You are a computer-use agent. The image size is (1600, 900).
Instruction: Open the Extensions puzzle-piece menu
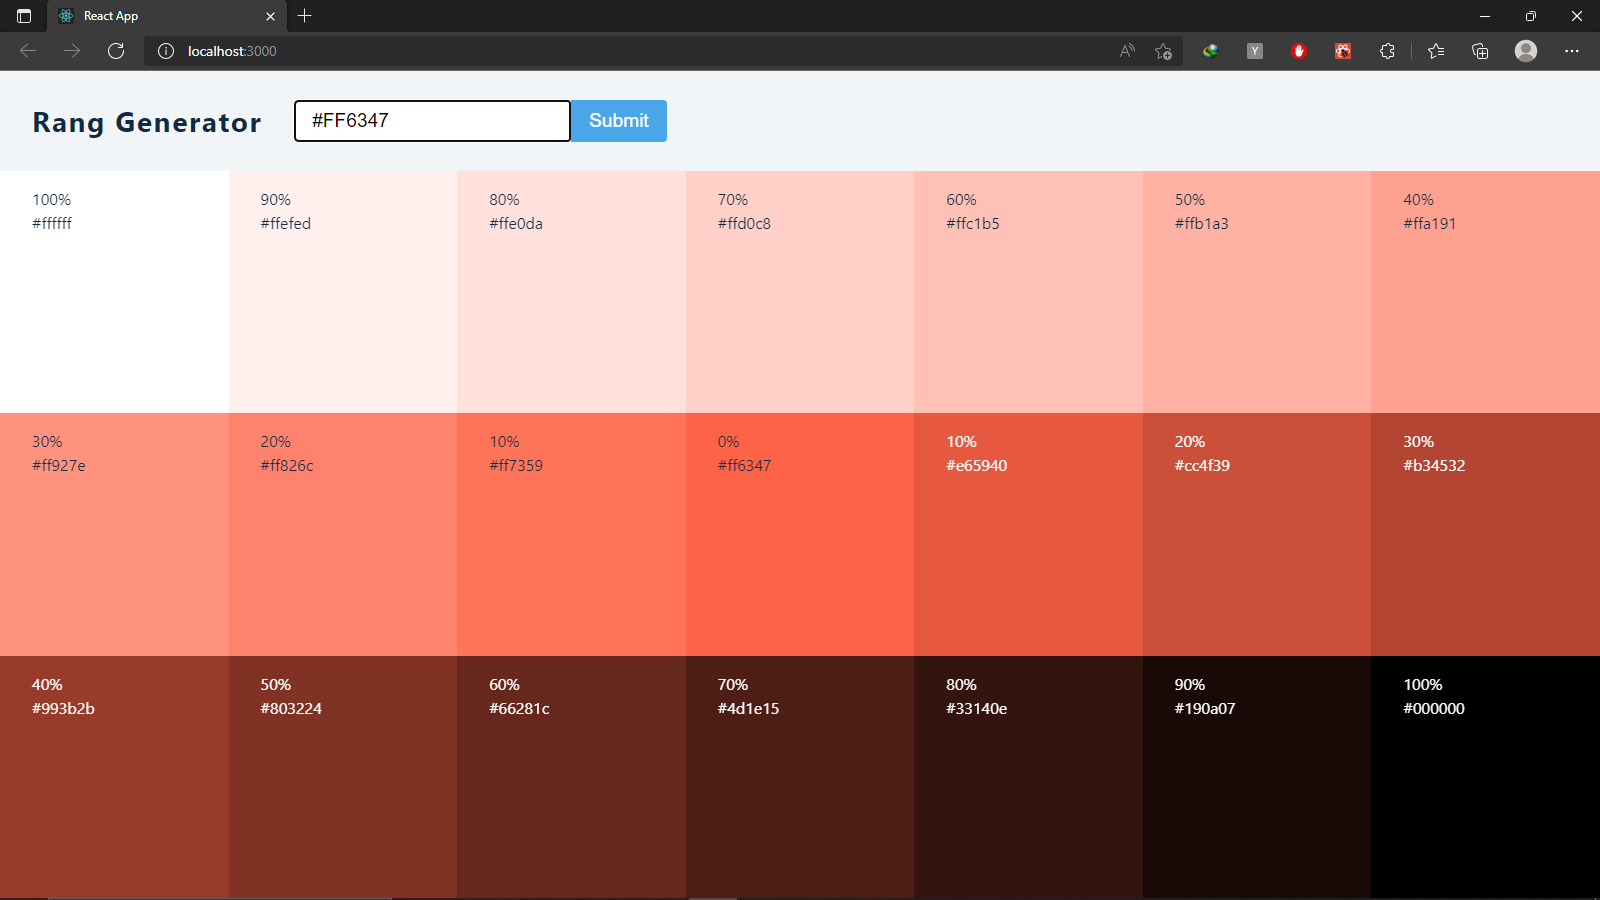click(x=1387, y=51)
